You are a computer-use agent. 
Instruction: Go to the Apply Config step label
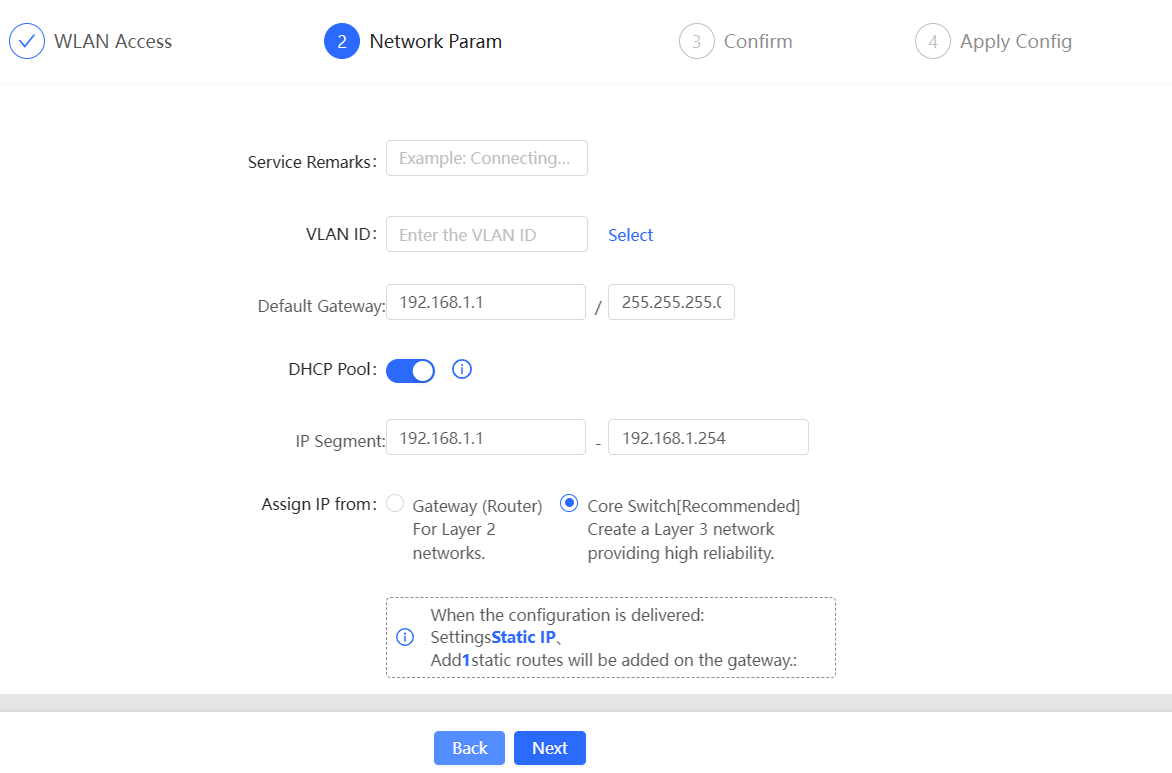(1015, 41)
